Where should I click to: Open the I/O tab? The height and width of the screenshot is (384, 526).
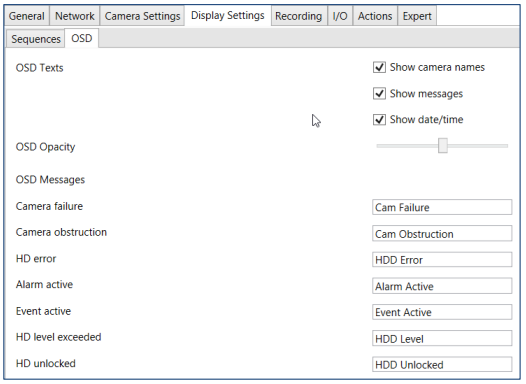340,16
